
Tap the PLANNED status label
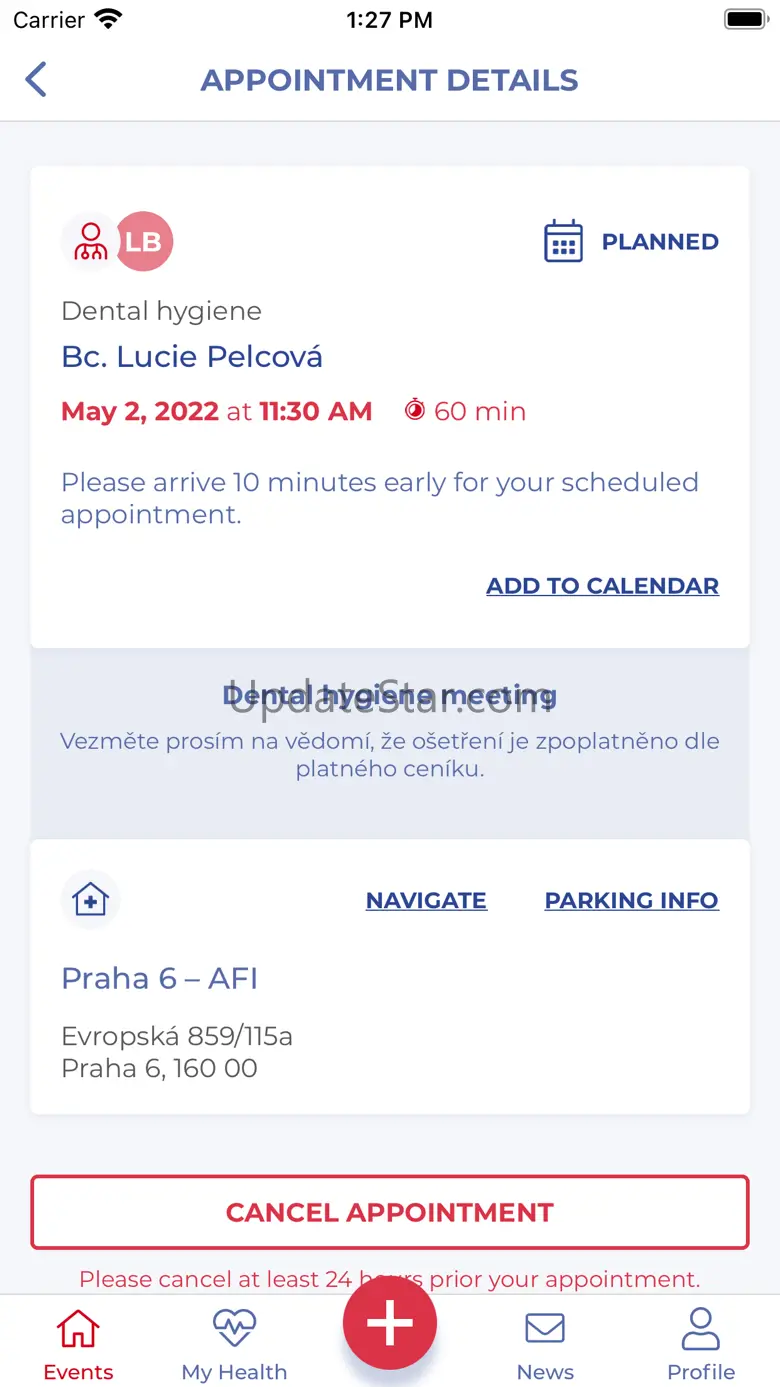(x=660, y=242)
